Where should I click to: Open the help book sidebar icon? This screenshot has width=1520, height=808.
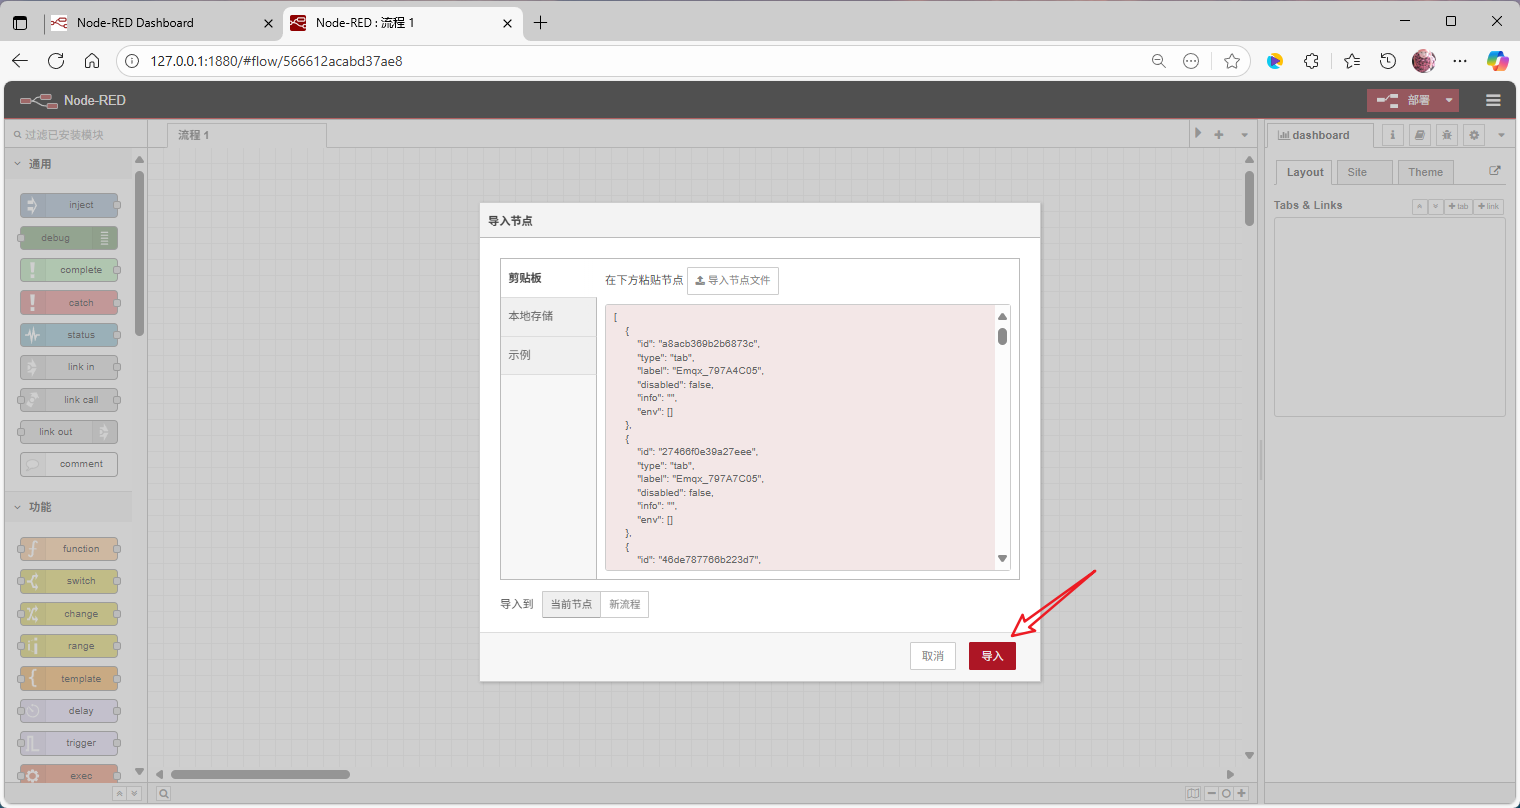tap(1419, 135)
